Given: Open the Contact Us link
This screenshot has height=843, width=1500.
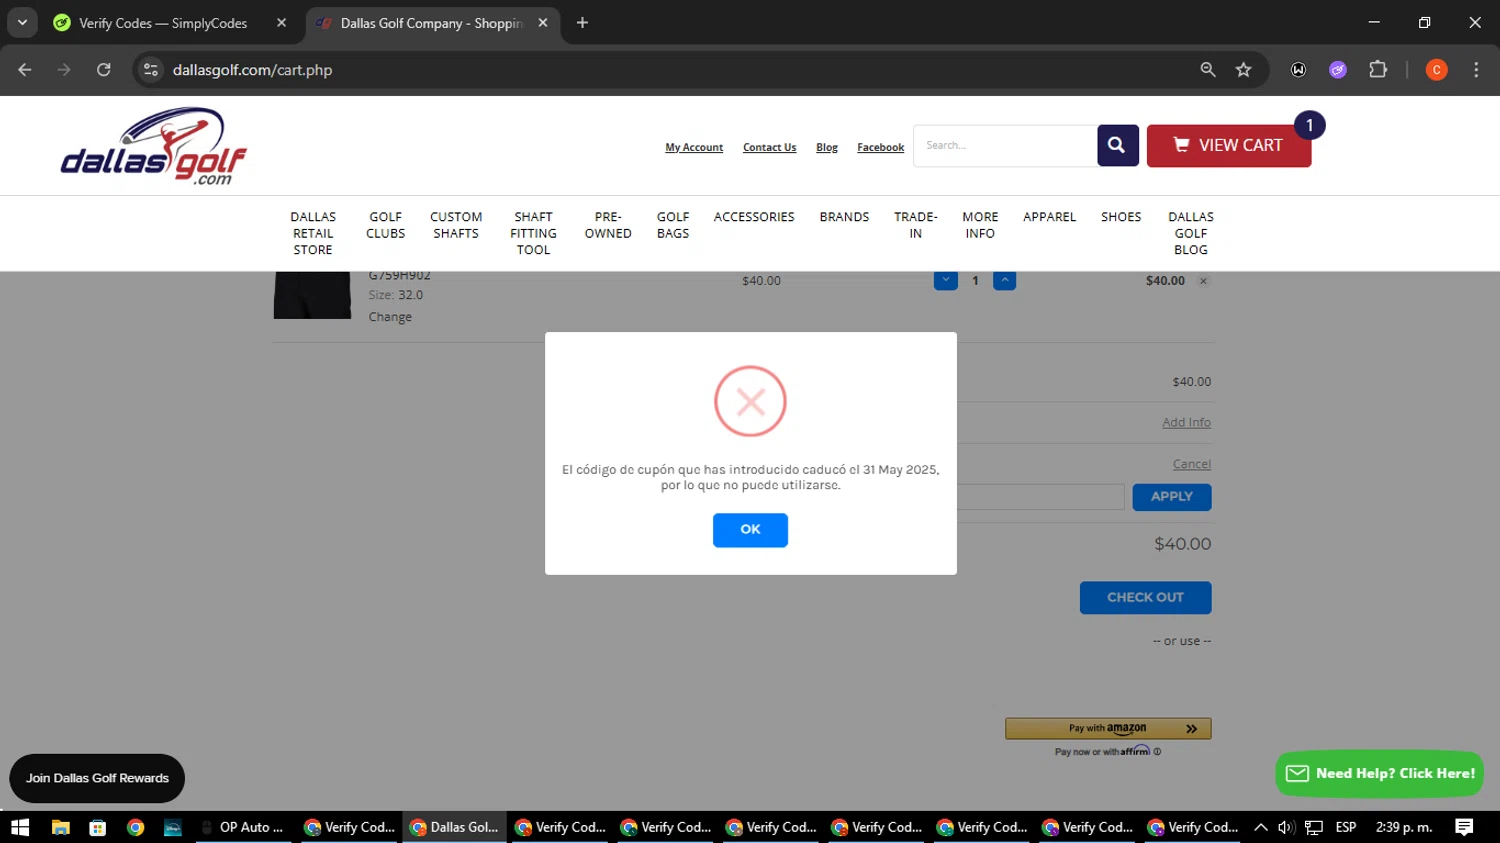Looking at the screenshot, I should [769, 148].
